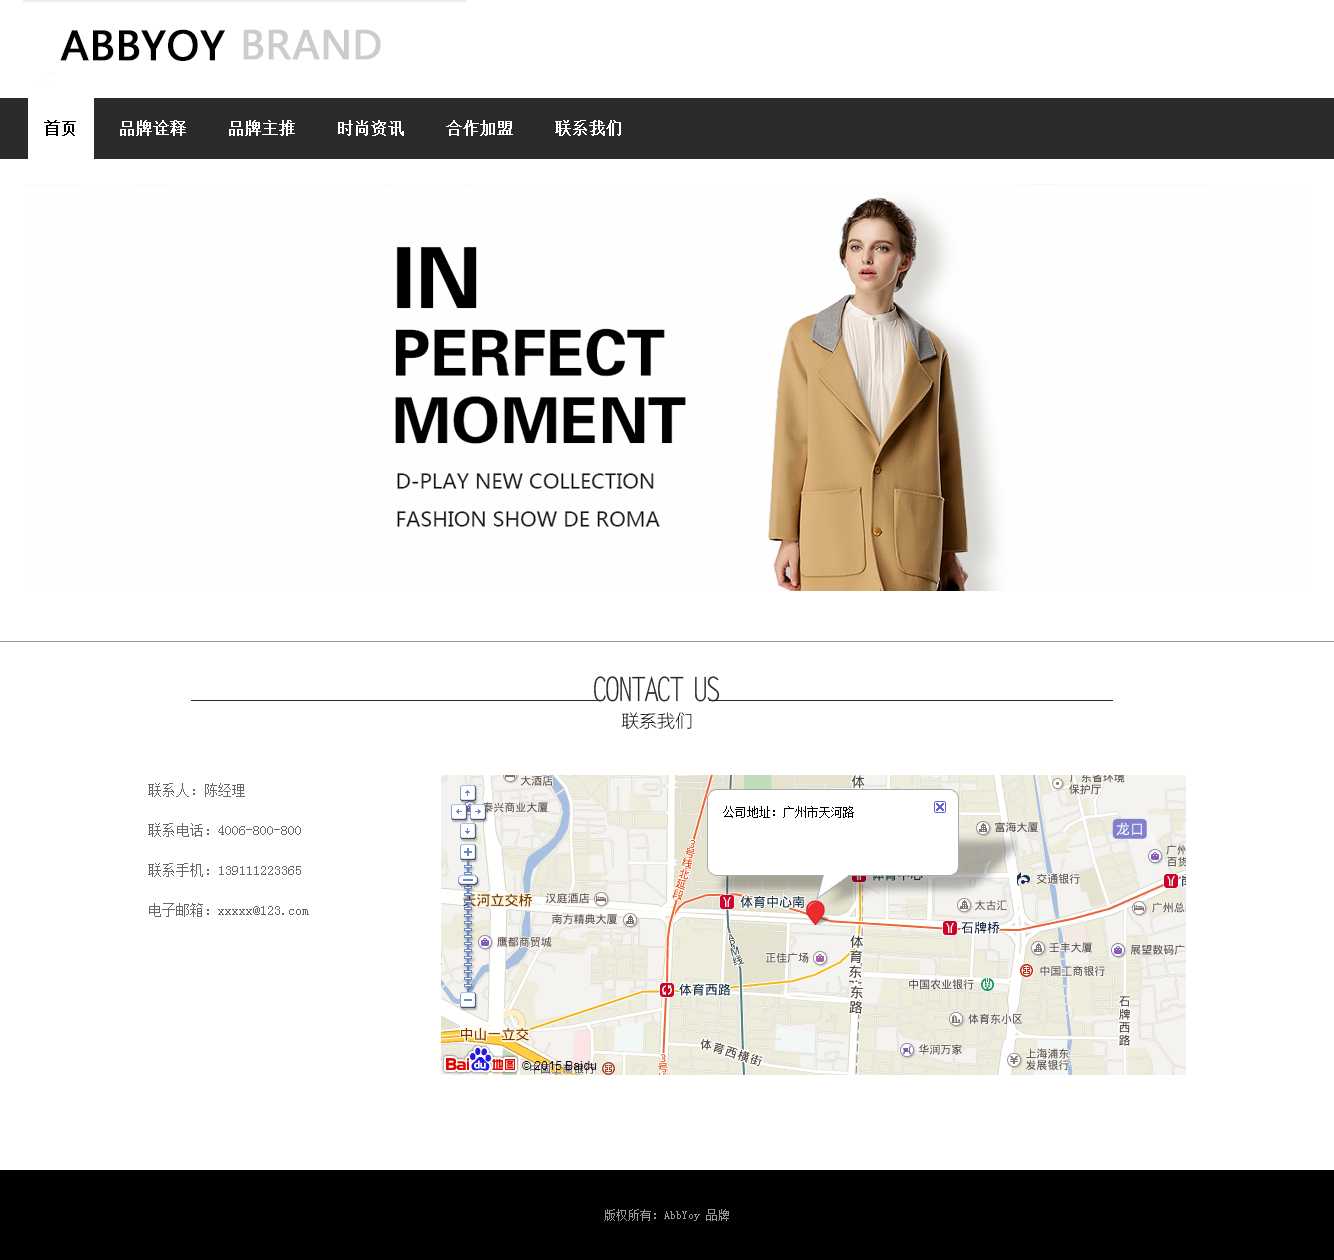Click the In Perfect Moment banner image
The width and height of the screenshot is (1334, 1260).
coord(666,388)
